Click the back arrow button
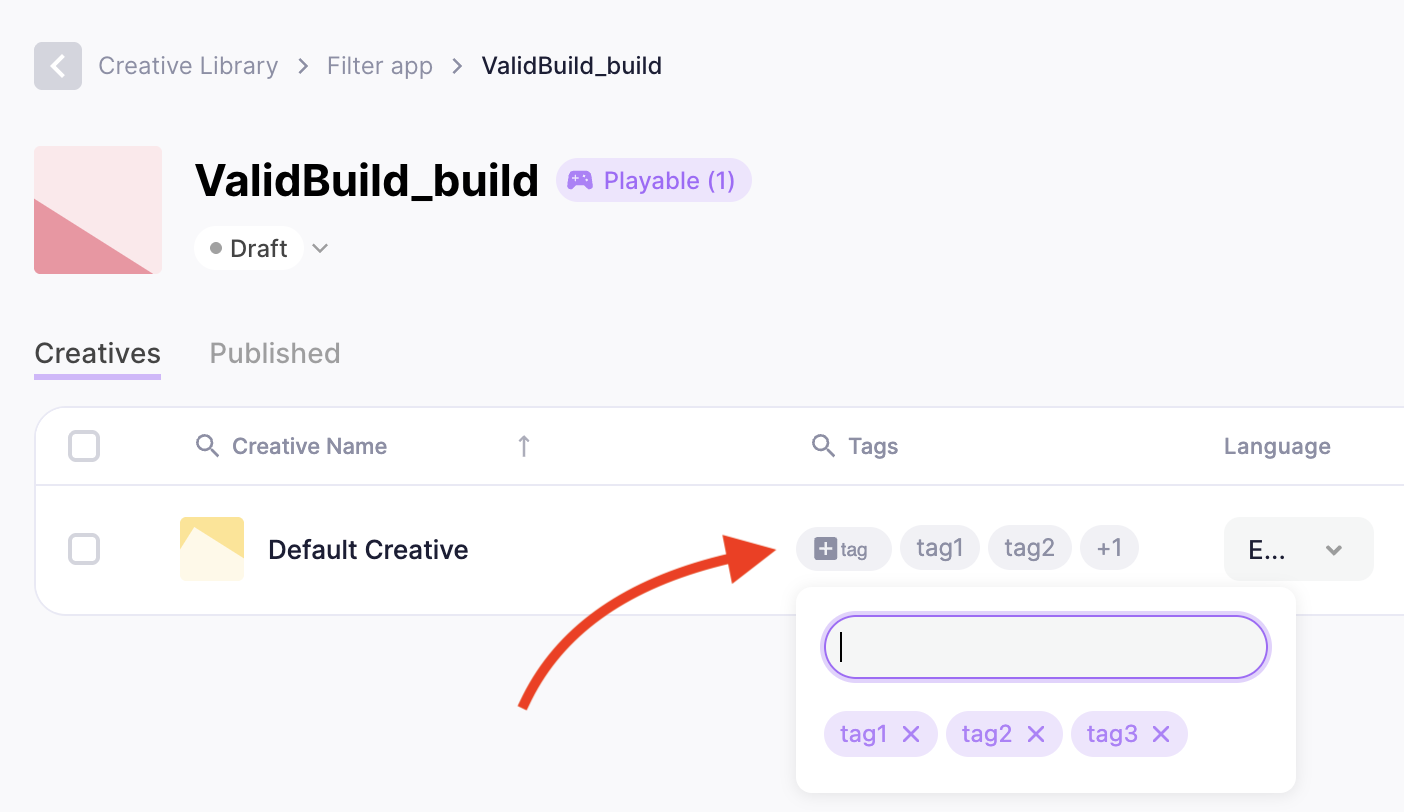 [58, 66]
